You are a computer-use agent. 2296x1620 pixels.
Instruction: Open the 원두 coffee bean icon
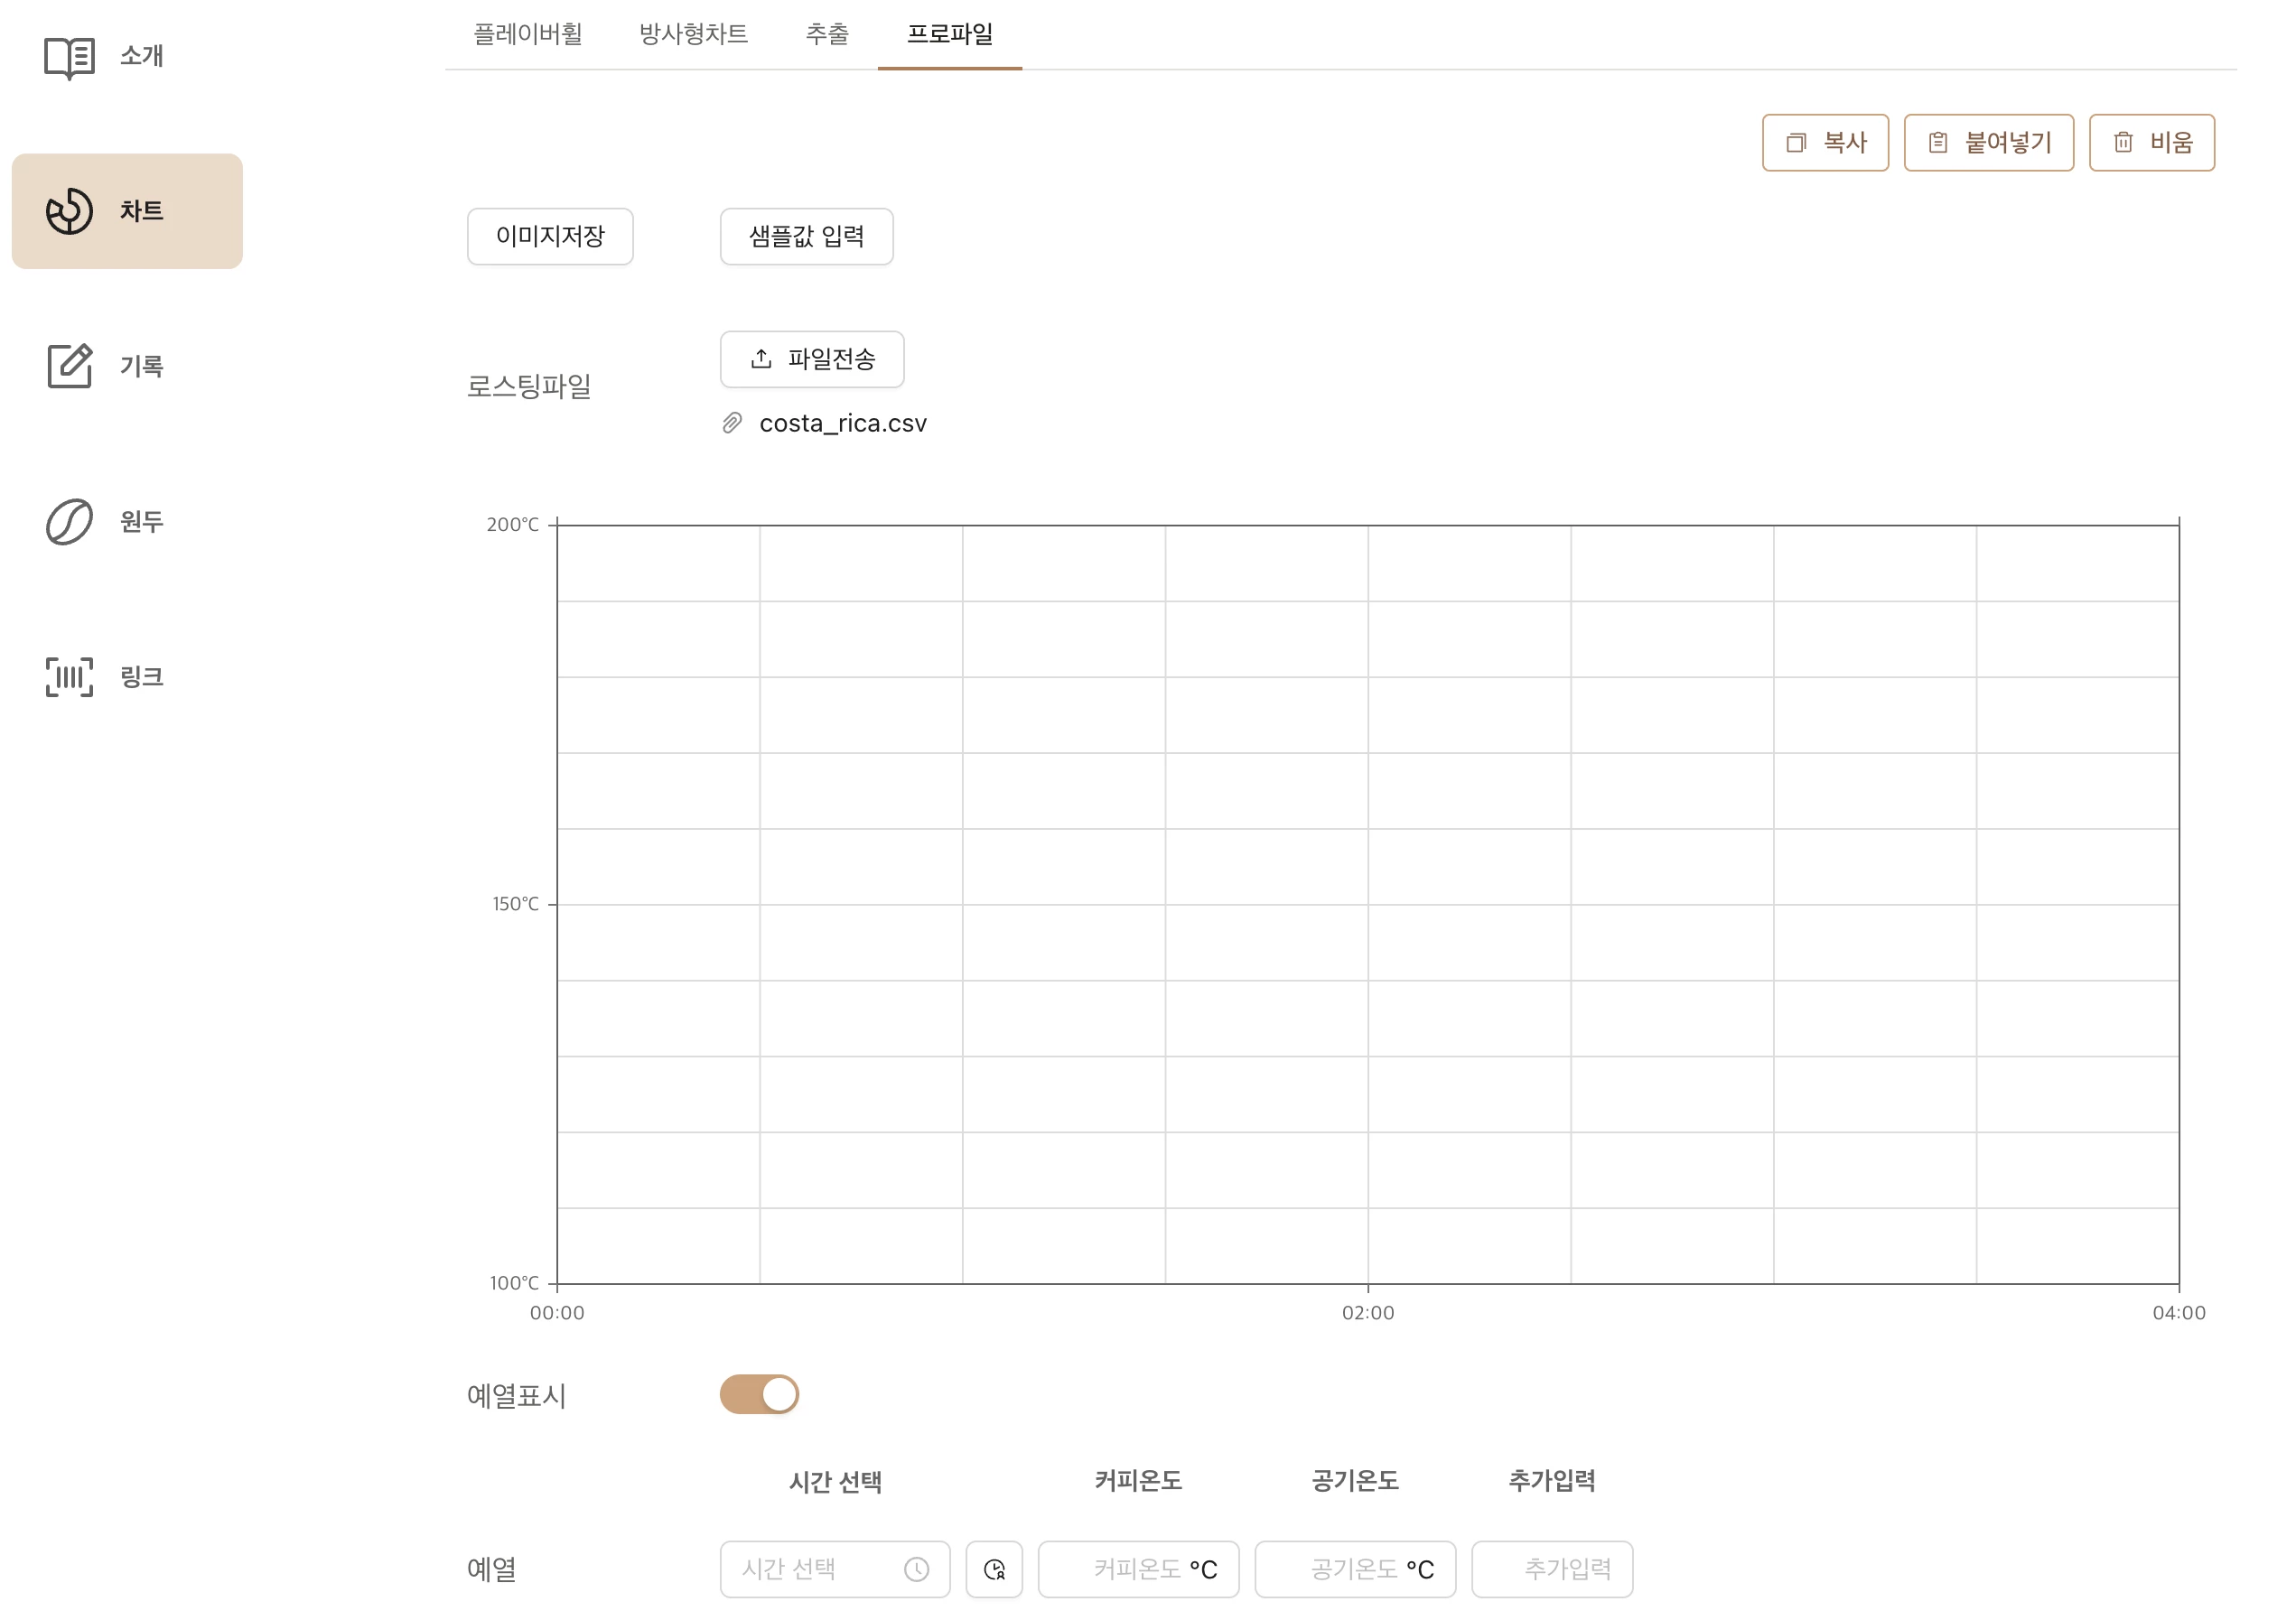pyautogui.click(x=69, y=522)
